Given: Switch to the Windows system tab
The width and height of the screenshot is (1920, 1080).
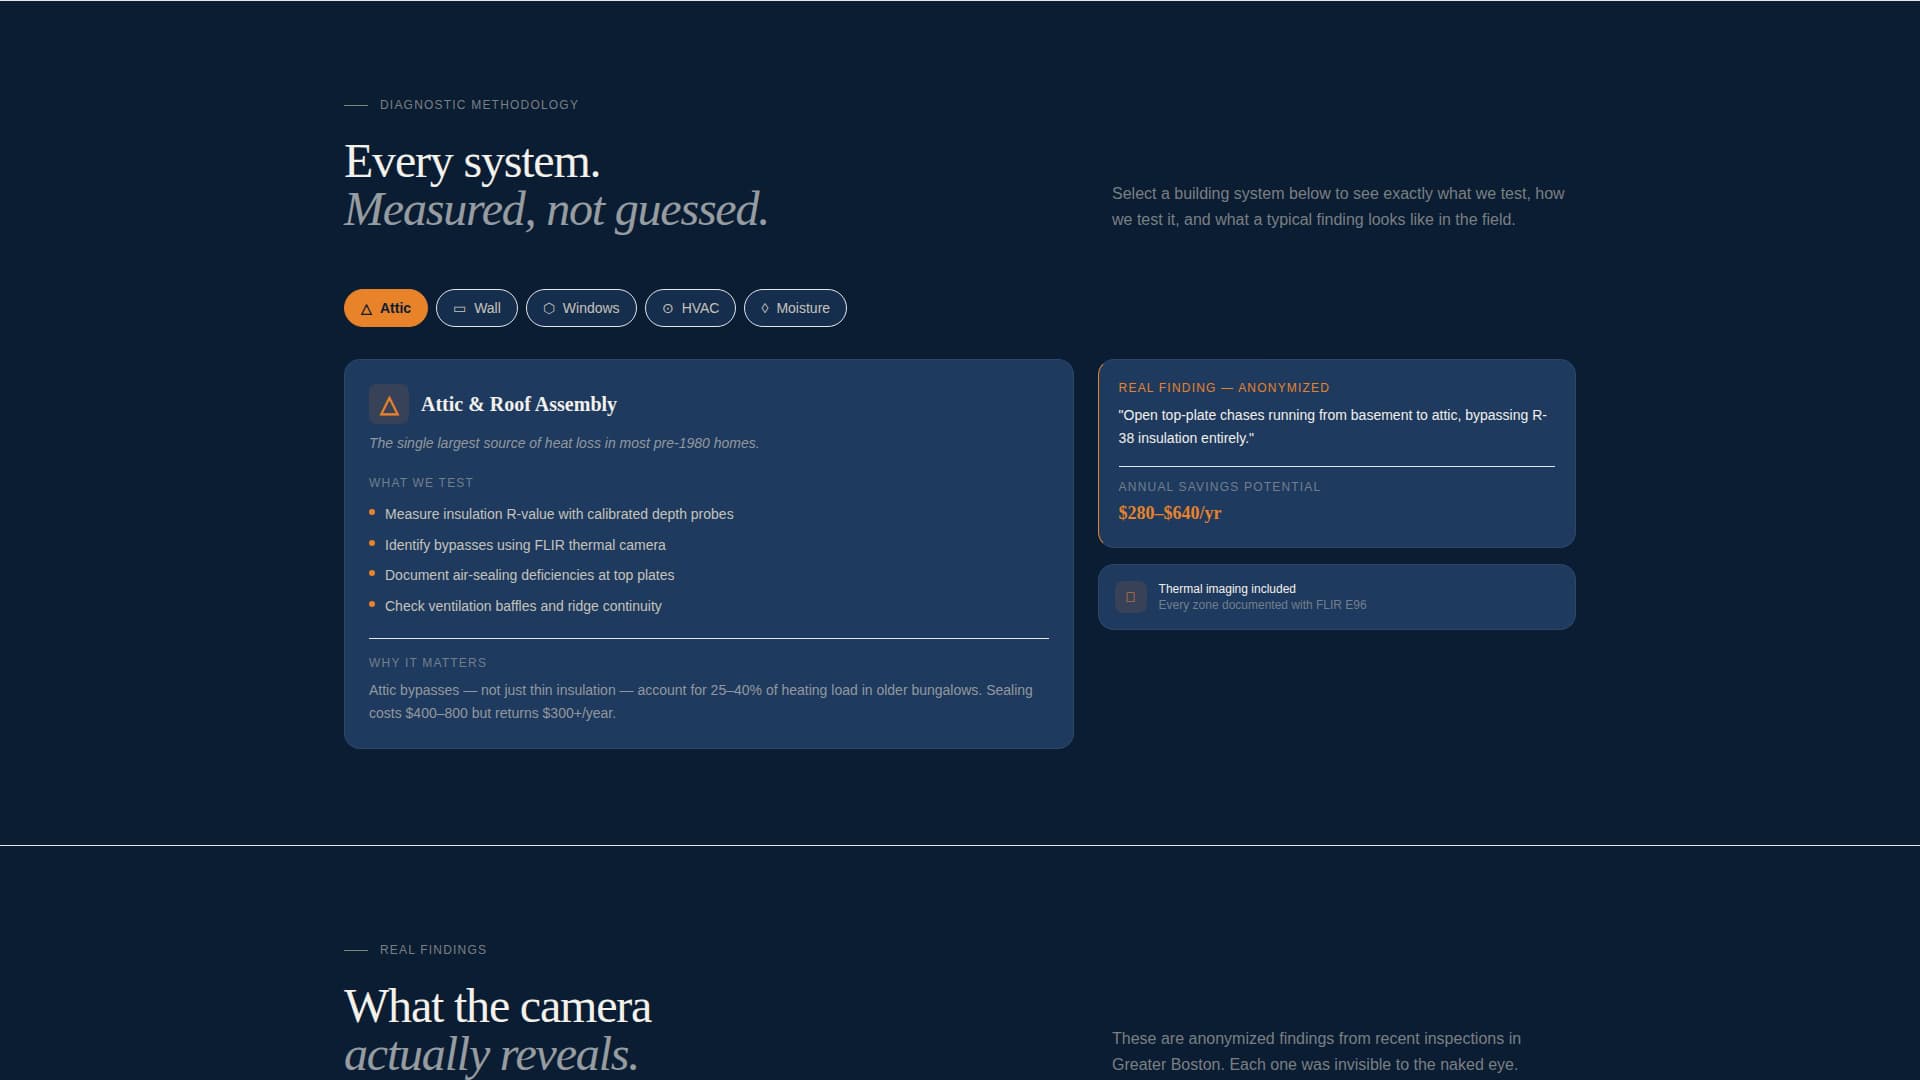Looking at the screenshot, I should pos(581,308).
